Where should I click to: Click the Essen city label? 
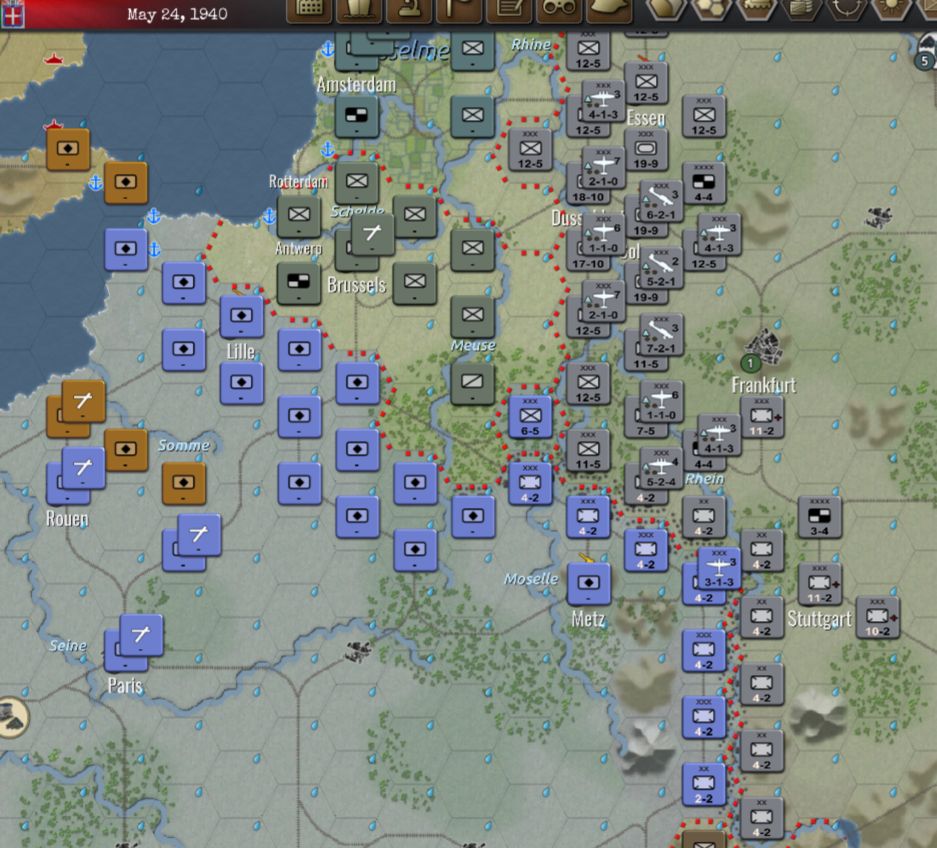click(x=646, y=118)
